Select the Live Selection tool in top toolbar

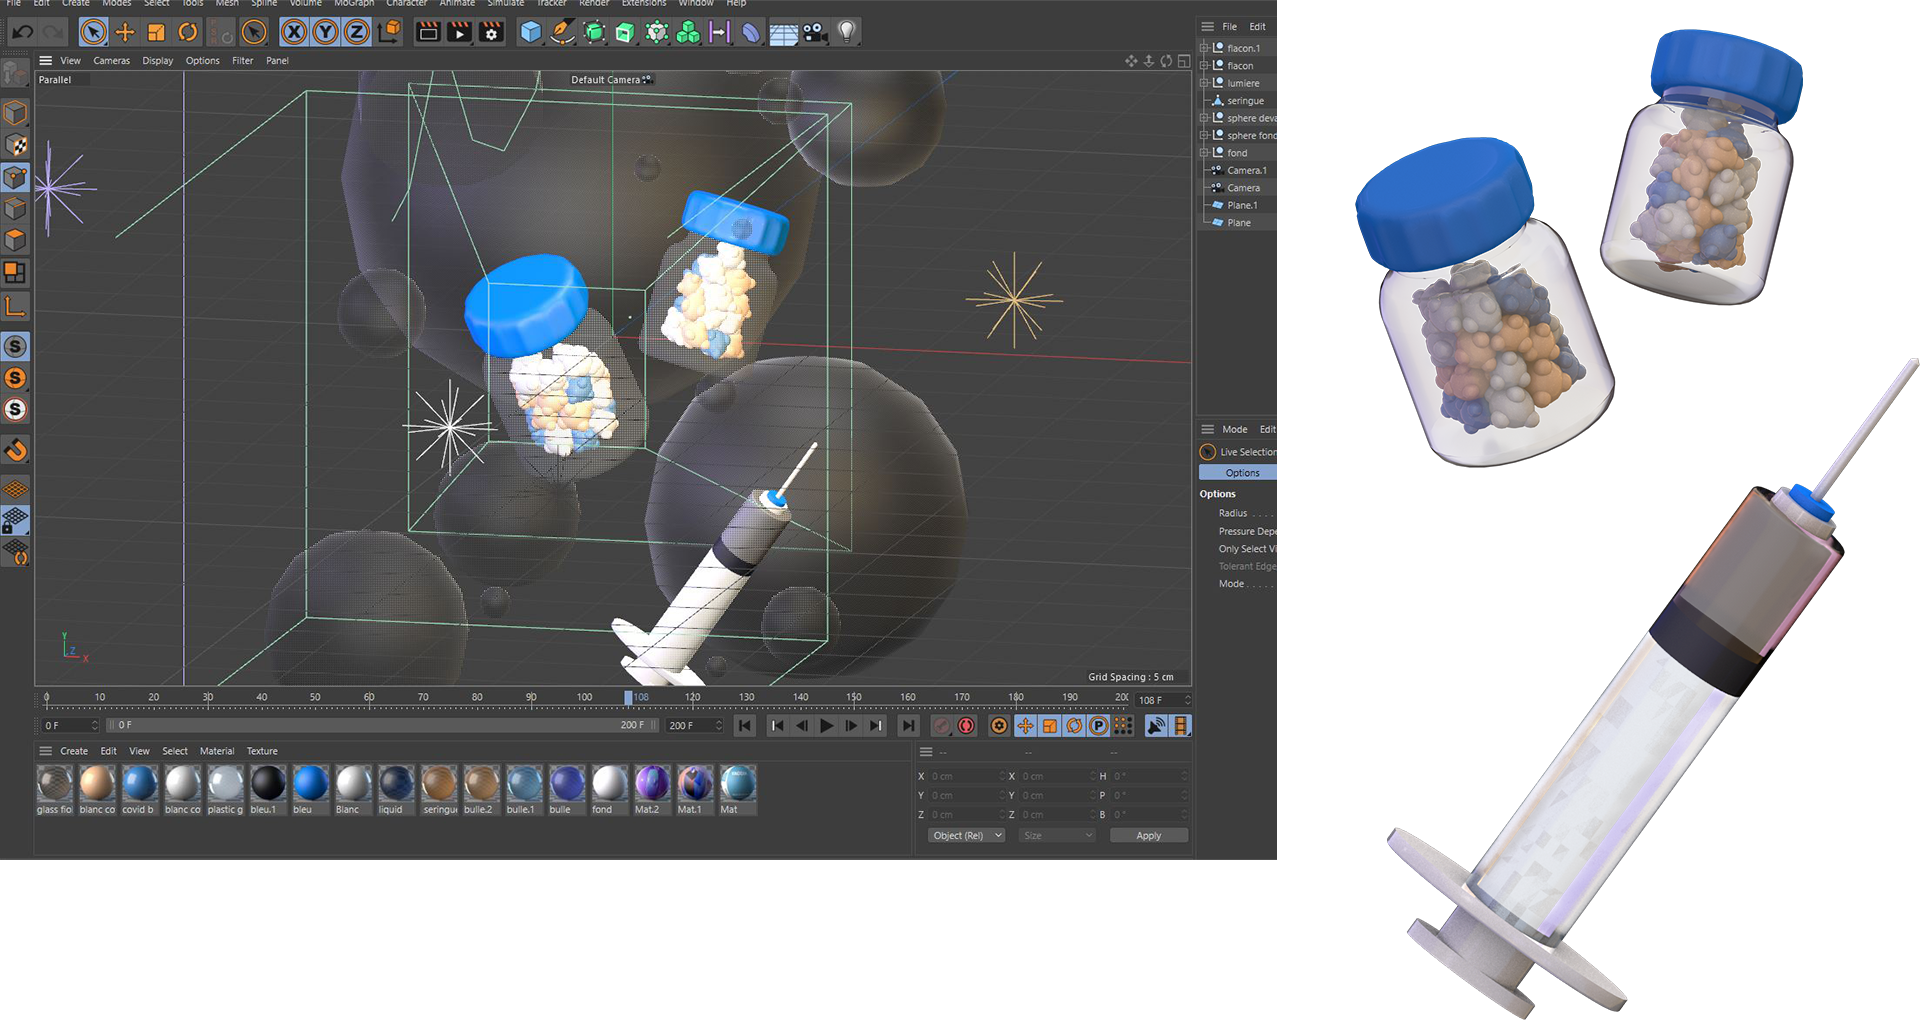(93, 32)
